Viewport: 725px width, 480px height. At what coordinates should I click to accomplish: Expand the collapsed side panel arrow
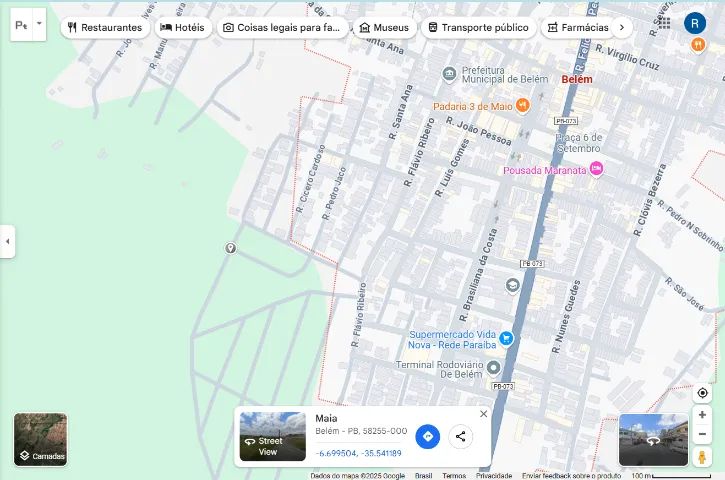pyautogui.click(x=7, y=241)
